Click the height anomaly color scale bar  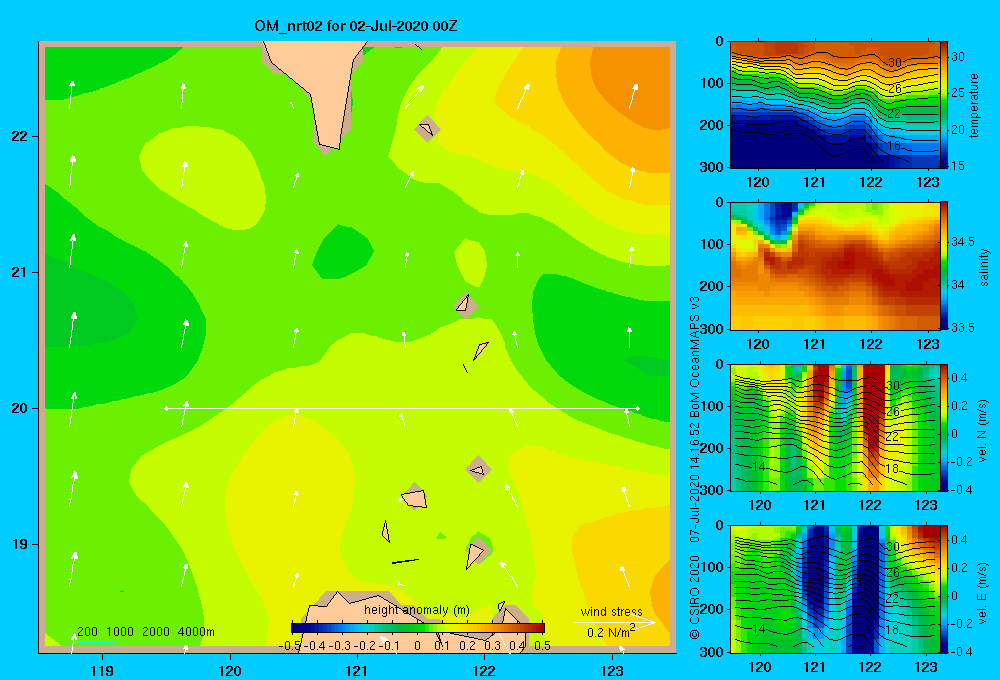coord(417,628)
